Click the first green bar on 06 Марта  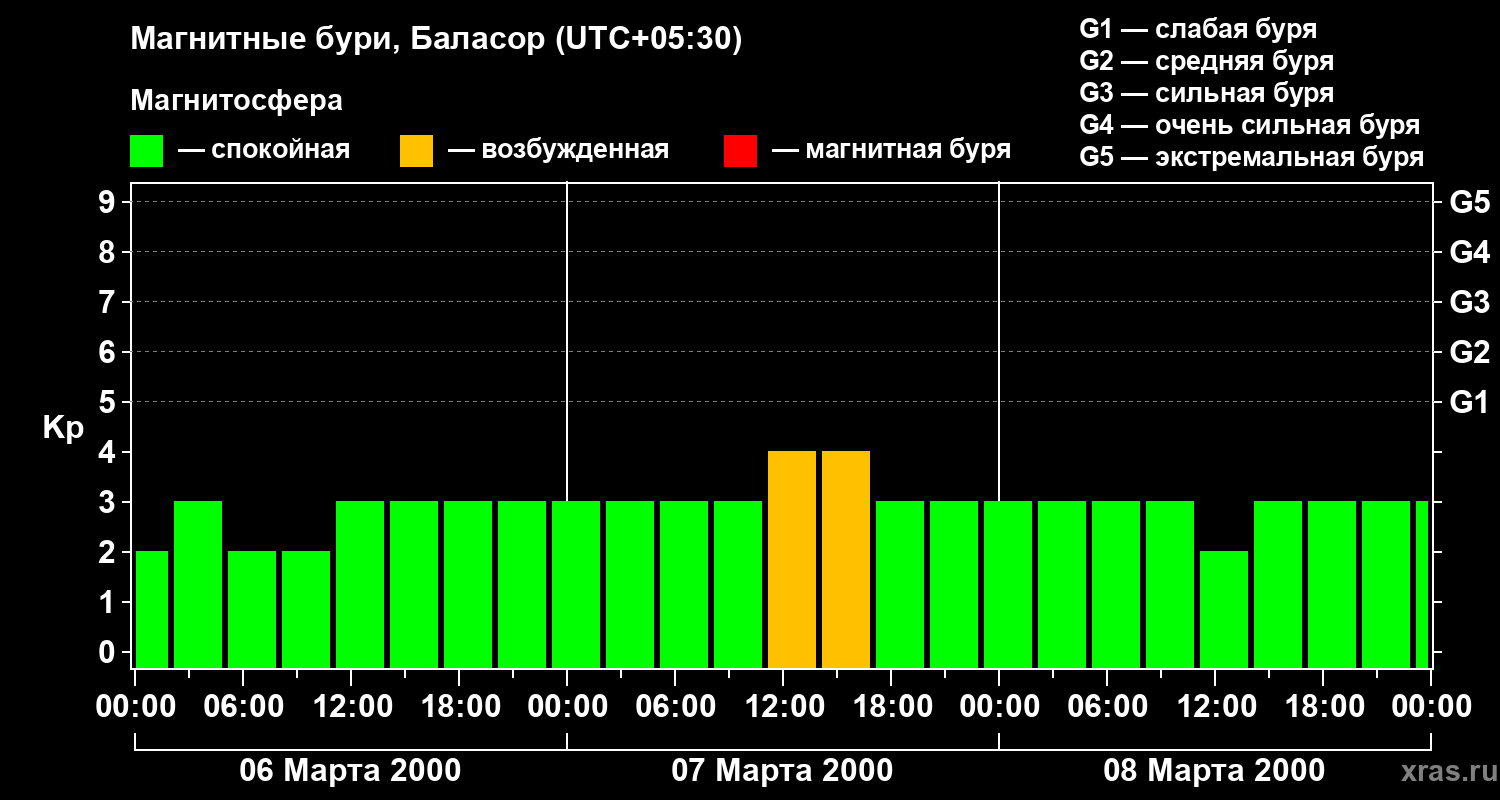pos(151,608)
